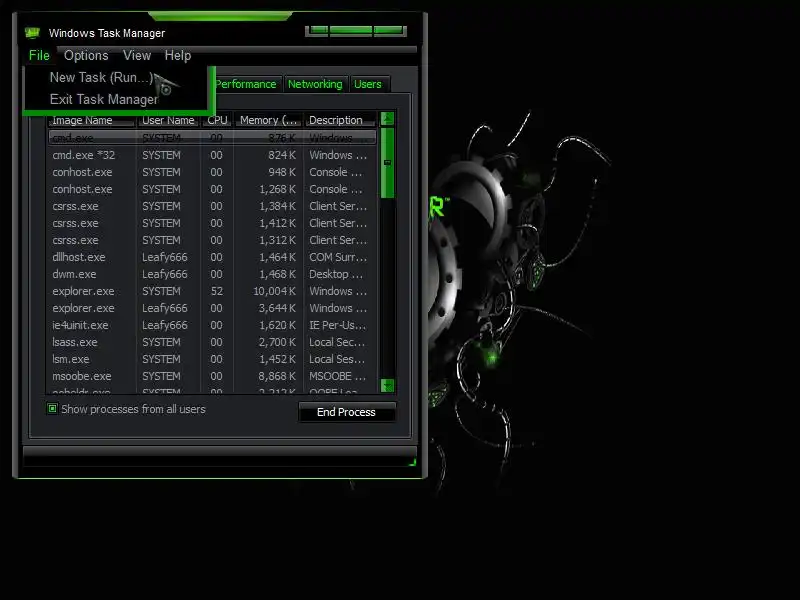
Task: Open the File menu
Action: point(39,55)
